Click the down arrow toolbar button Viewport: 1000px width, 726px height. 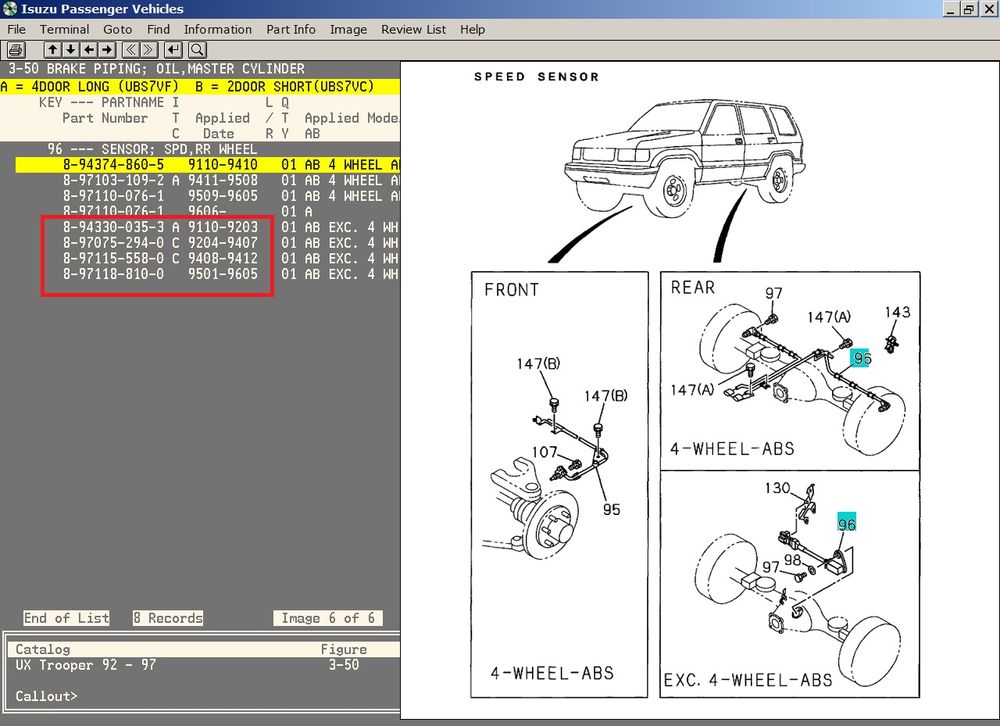pyautogui.click(x=71, y=50)
